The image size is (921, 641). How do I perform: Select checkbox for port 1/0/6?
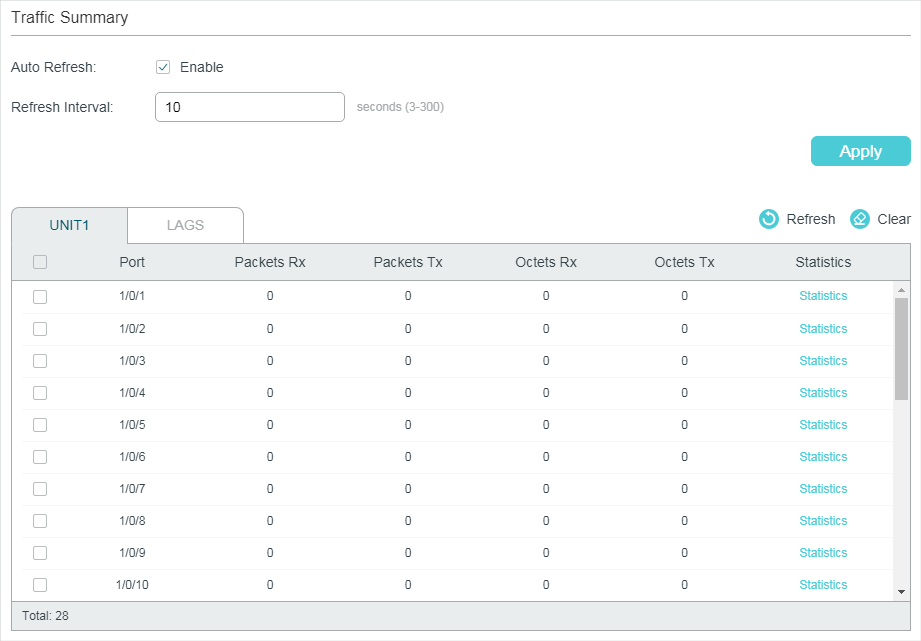pos(40,457)
